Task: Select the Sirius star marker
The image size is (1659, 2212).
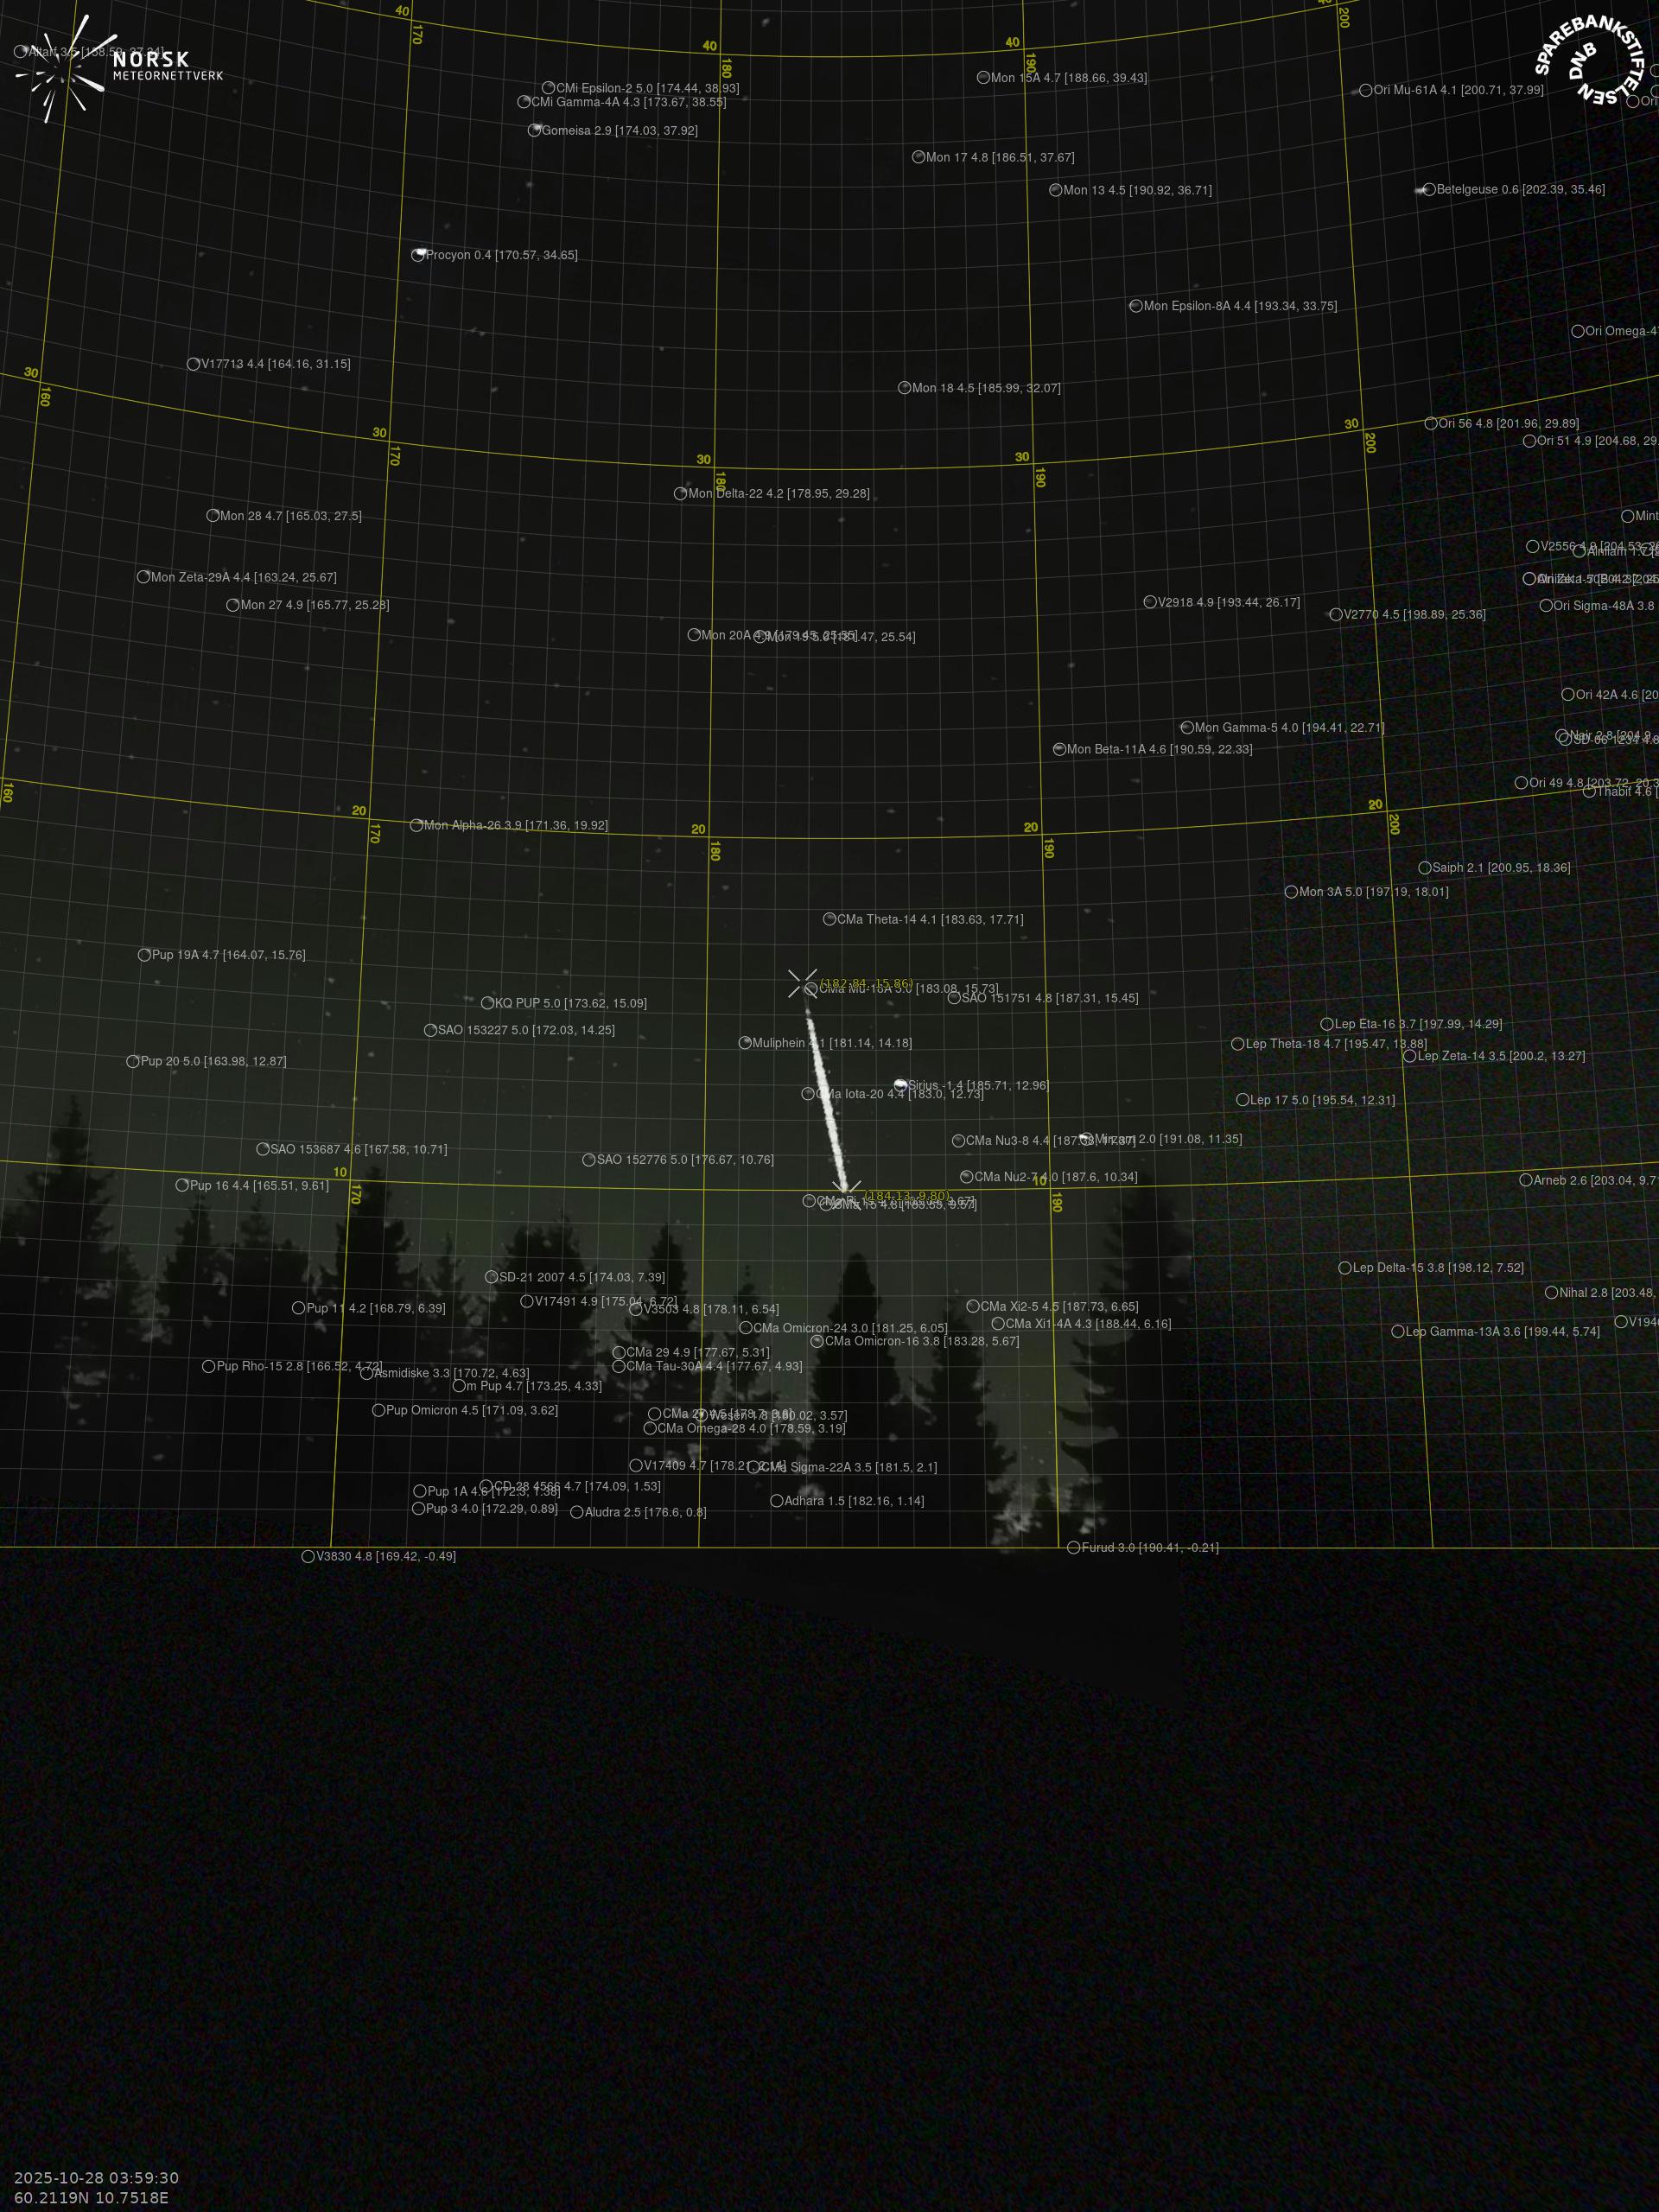Action: 900,1085
